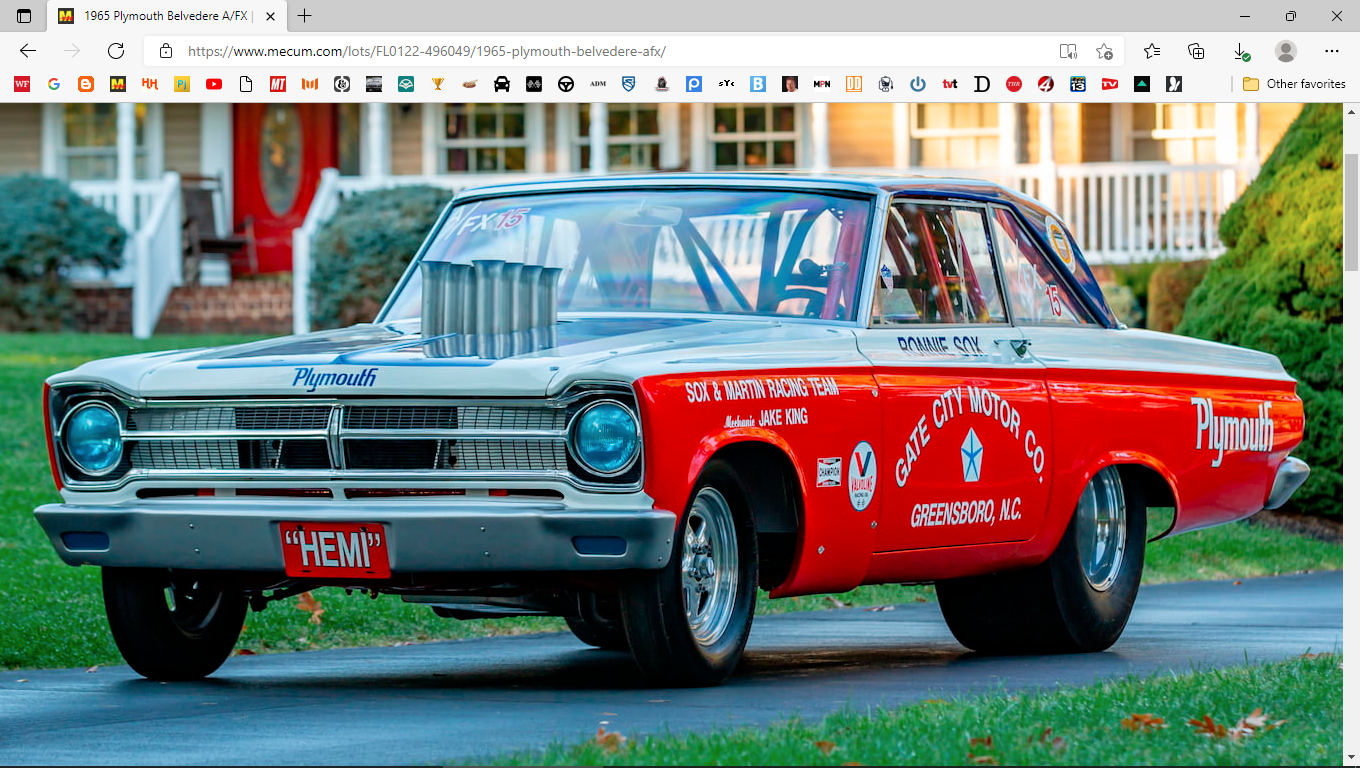Open the green triangle on black bookmark

(x=1142, y=84)
